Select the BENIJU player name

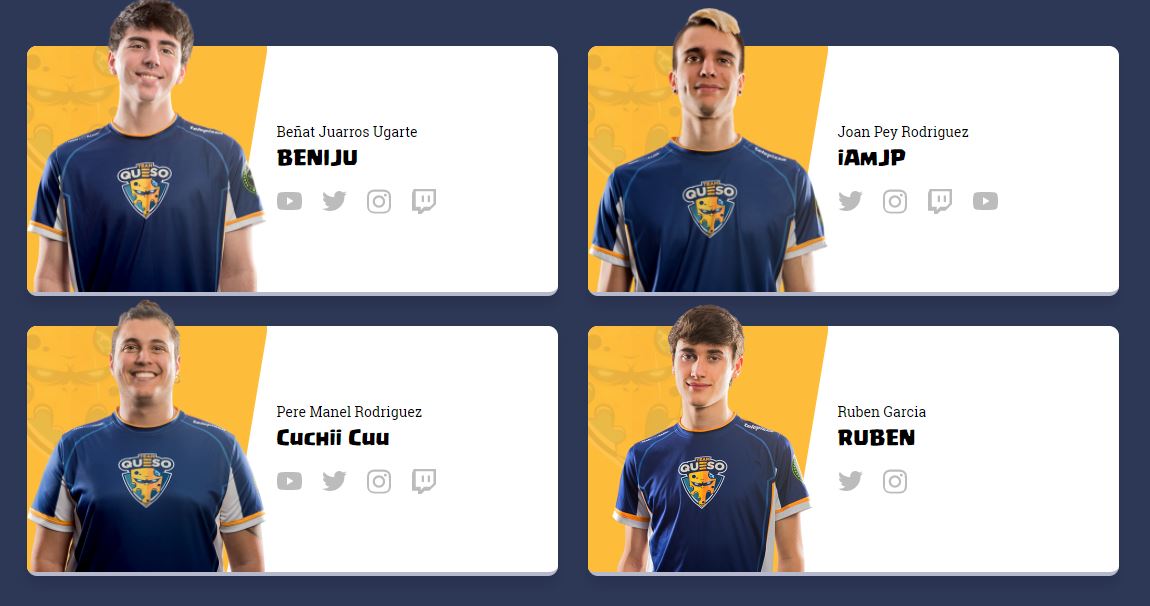(317, 158)
